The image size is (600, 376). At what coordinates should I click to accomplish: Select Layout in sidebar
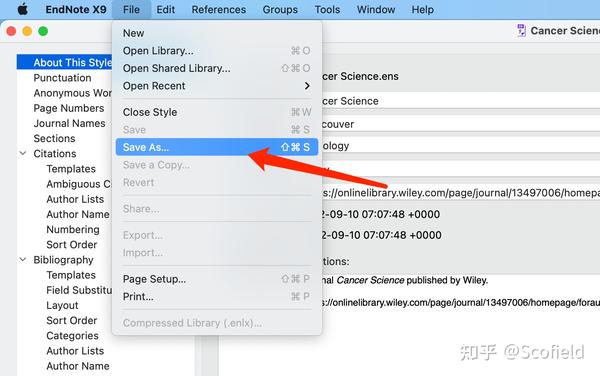(x=62, y=305)
